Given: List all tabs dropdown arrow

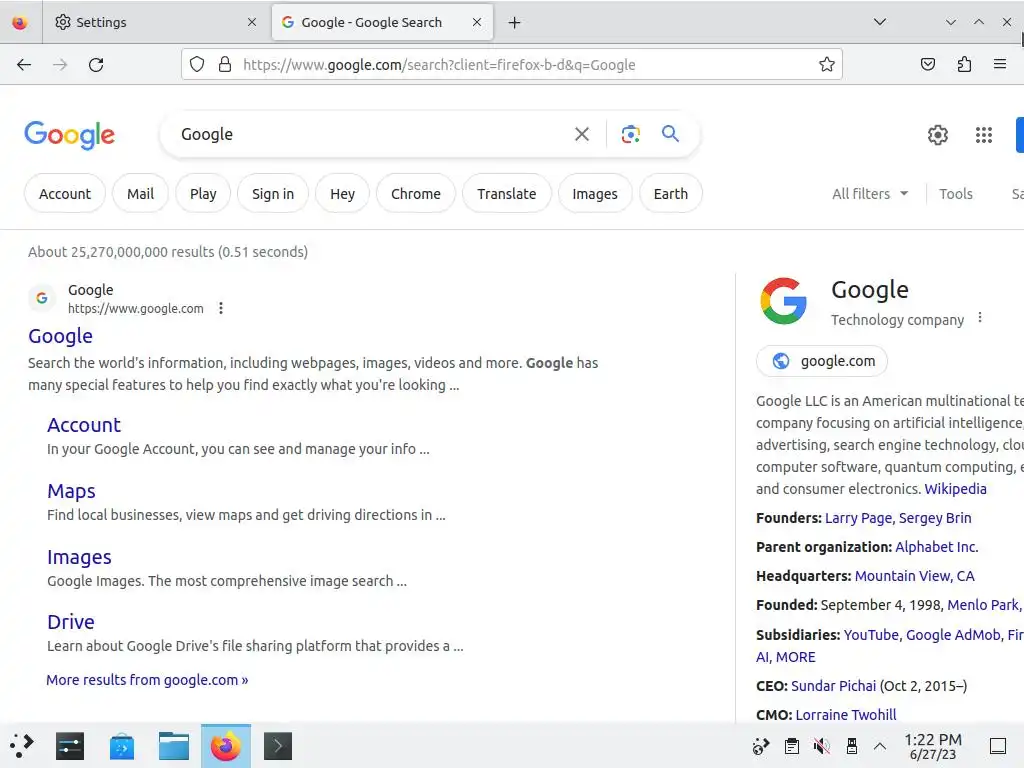Looking at the screenshot, I should (880, 22).
